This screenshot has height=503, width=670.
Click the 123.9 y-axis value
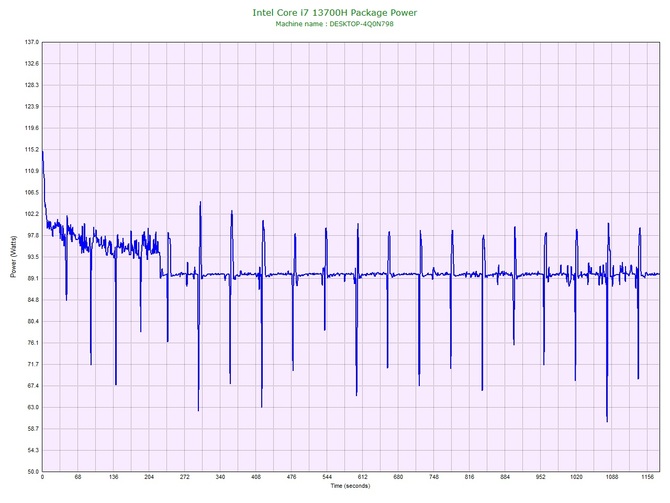click(32, 106)
